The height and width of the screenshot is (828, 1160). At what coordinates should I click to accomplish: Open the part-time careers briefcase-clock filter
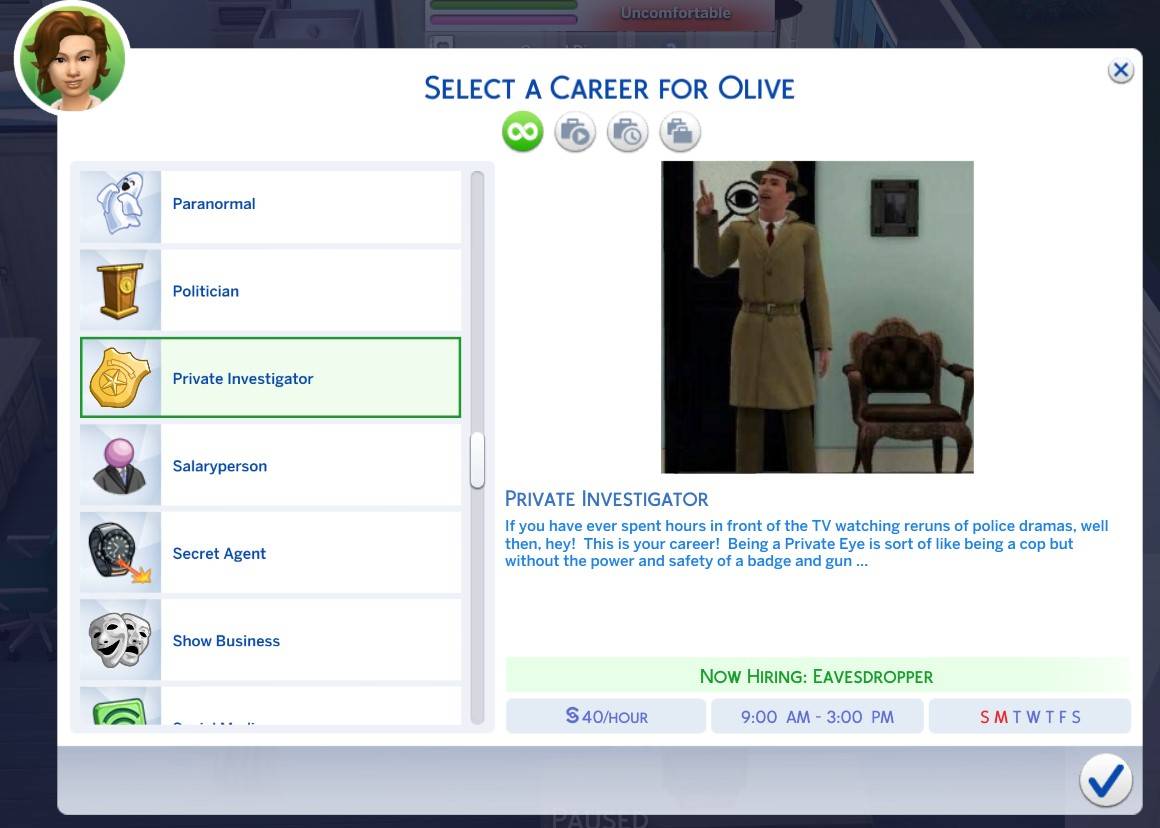point(627,131)
